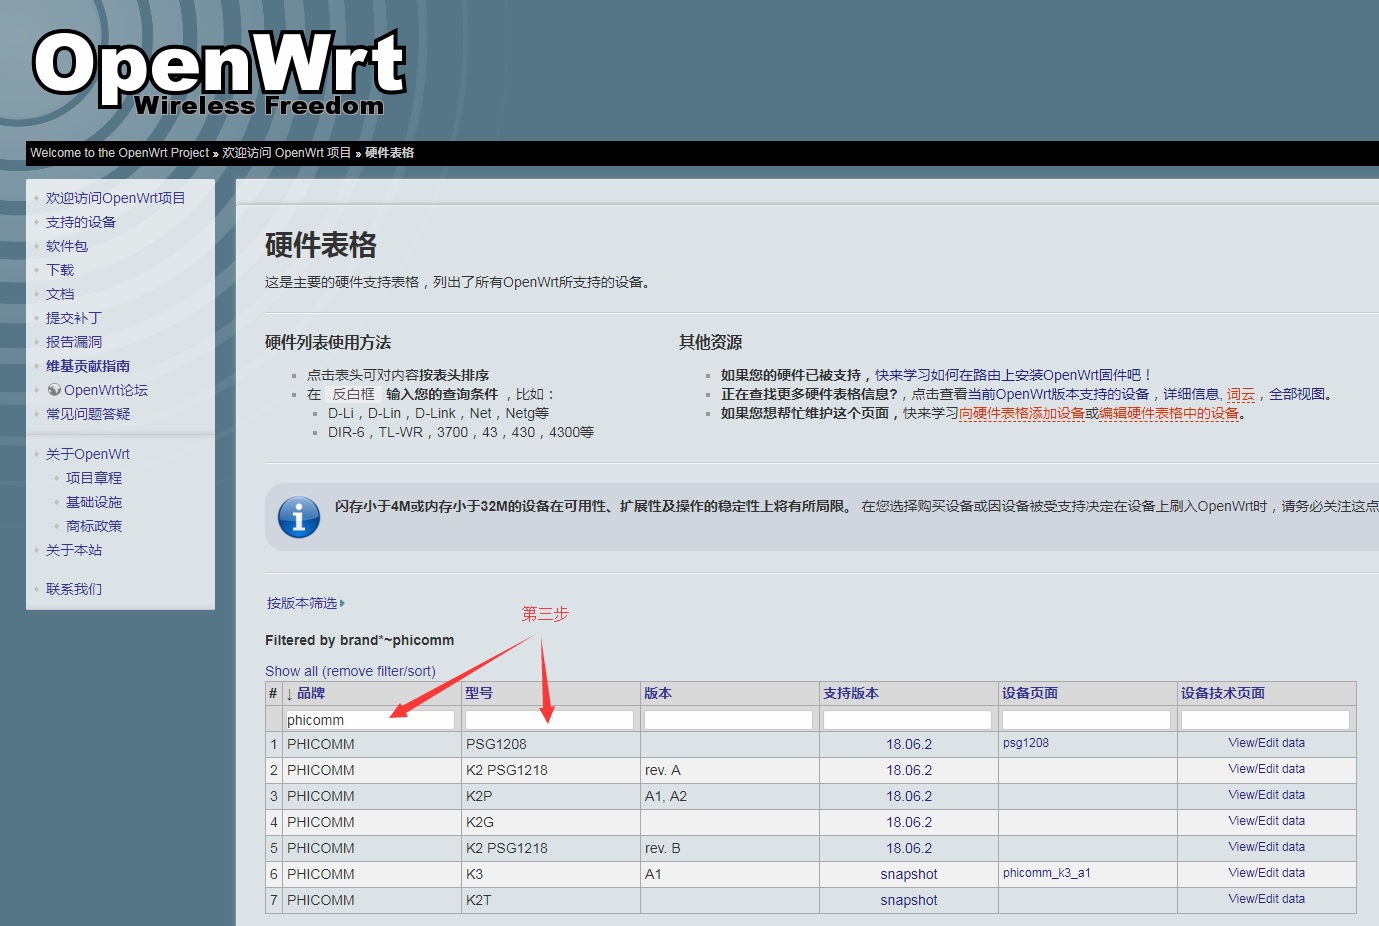This screenshot has width=1379, height=926.
Task: Click the 设备技术页面 filter input field
Action: 1265,720
